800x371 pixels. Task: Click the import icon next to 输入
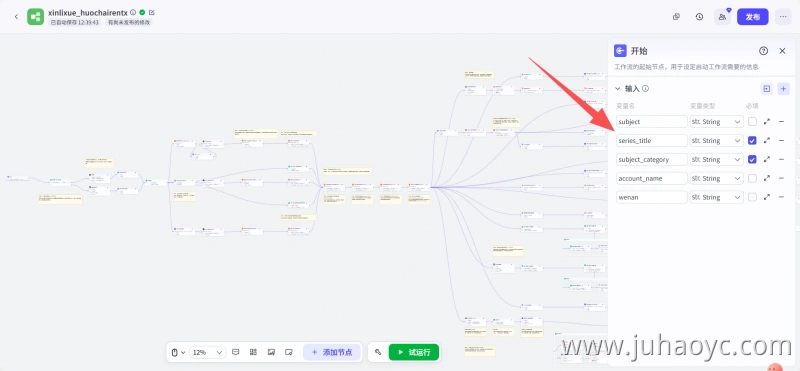pos(766,89)
